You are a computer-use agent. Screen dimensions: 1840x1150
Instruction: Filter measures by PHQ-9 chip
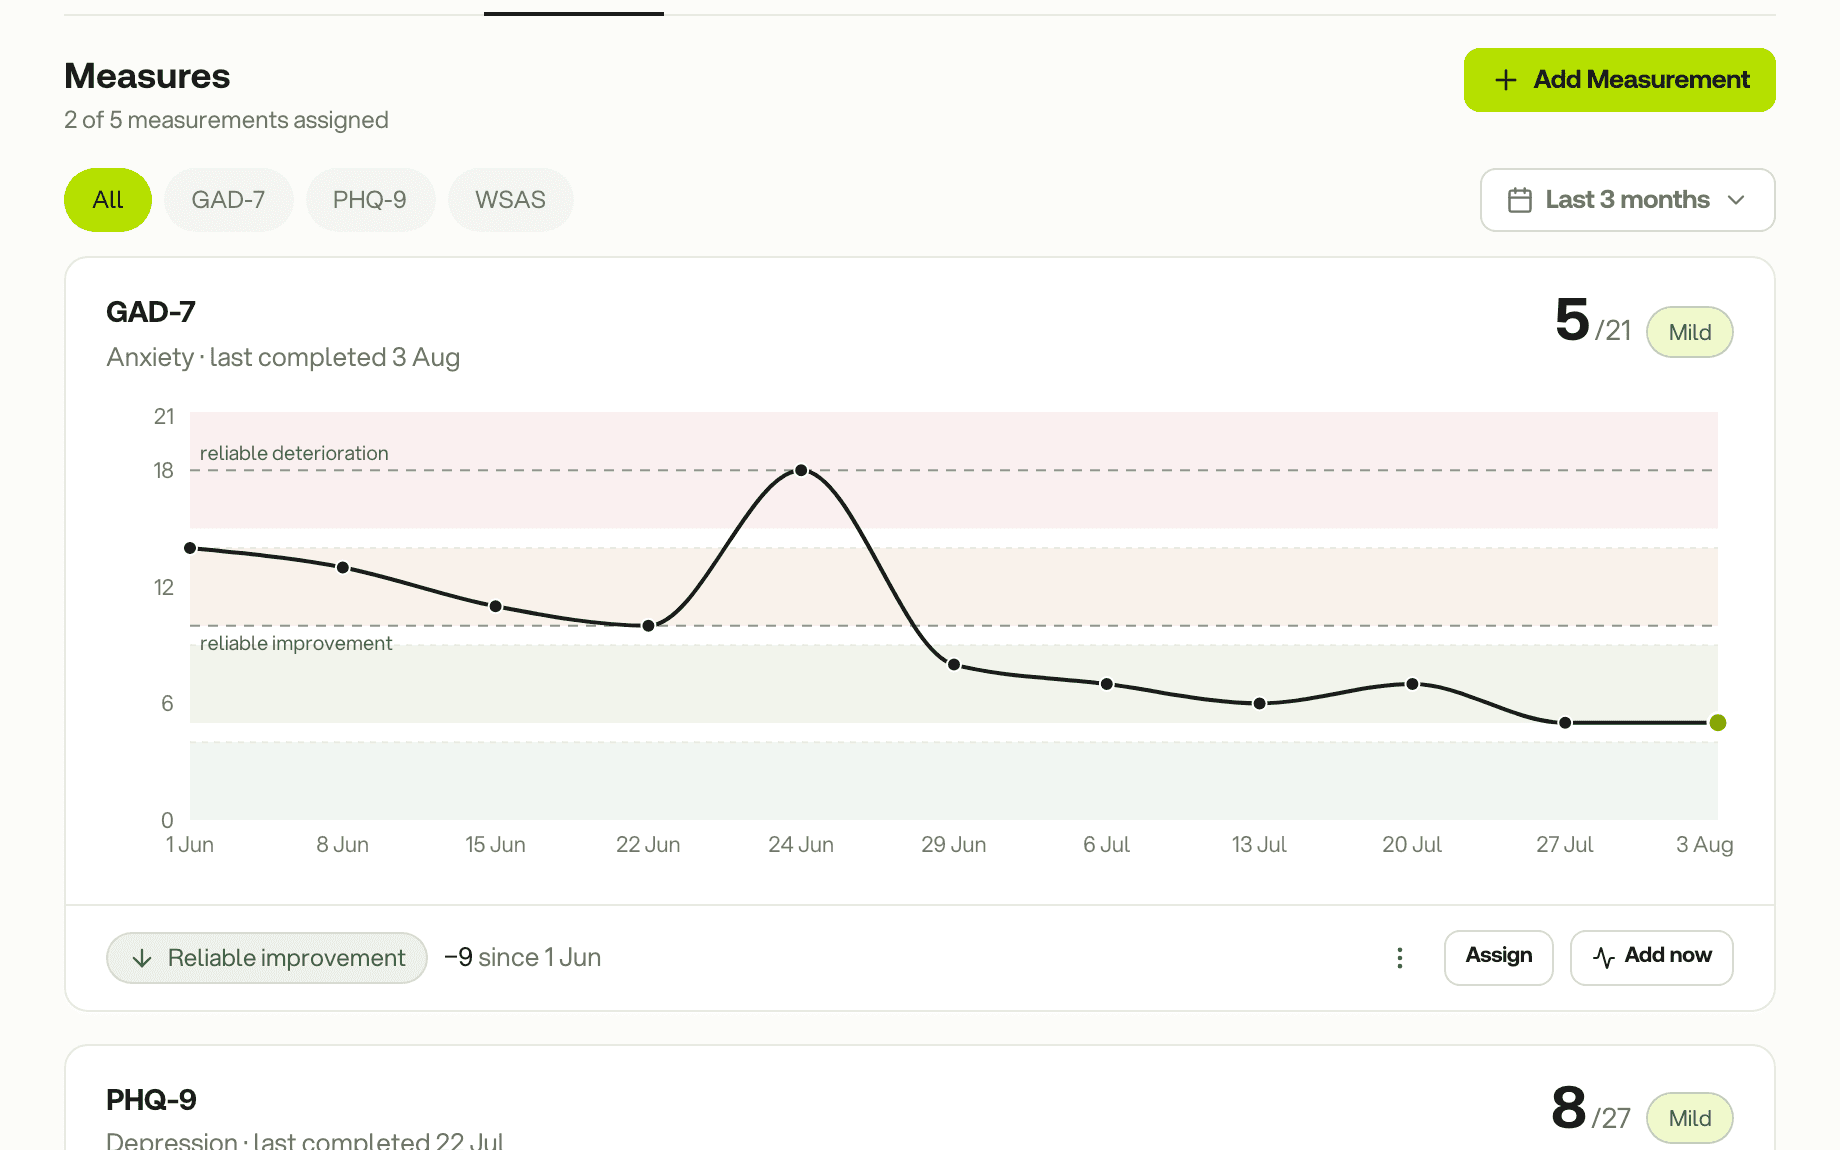[370, 200]
